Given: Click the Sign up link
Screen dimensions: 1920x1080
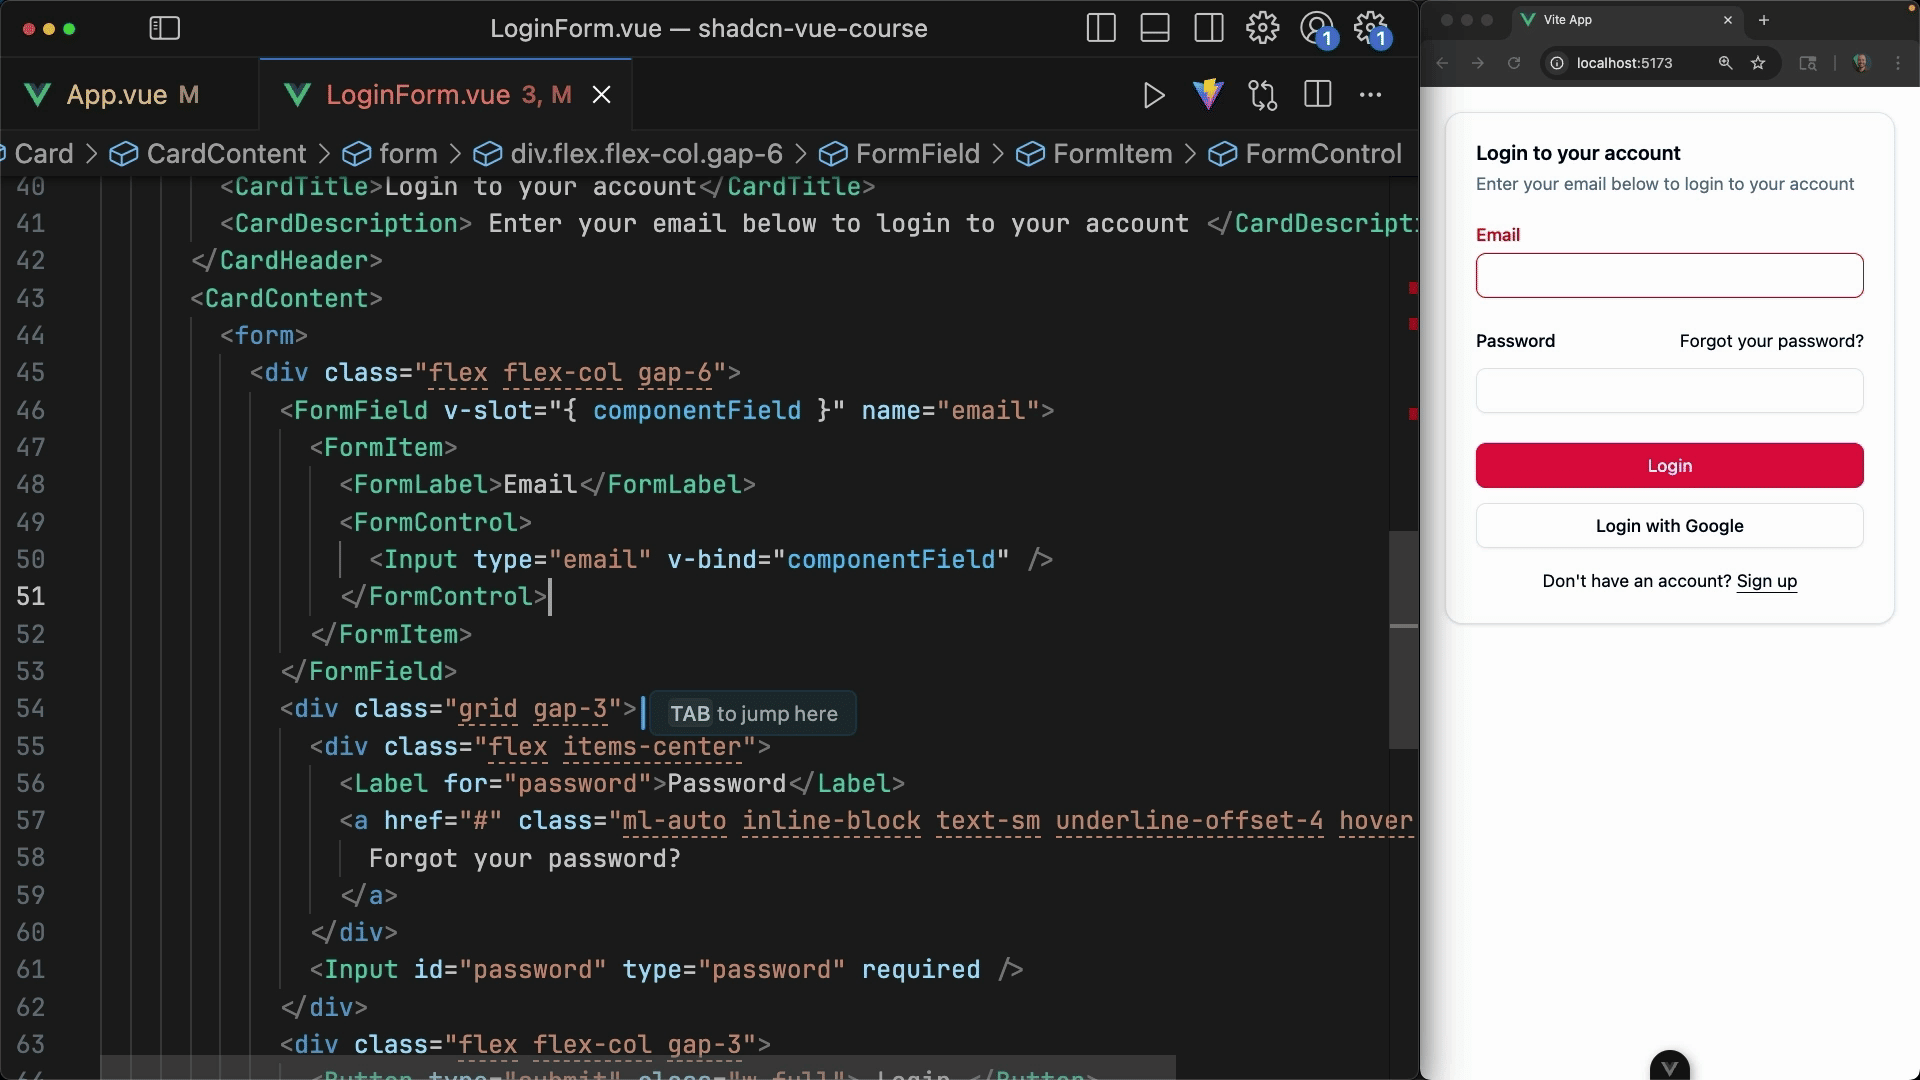Looking at the screenshot, I should pyautogui.click(x=1766, y=581).
